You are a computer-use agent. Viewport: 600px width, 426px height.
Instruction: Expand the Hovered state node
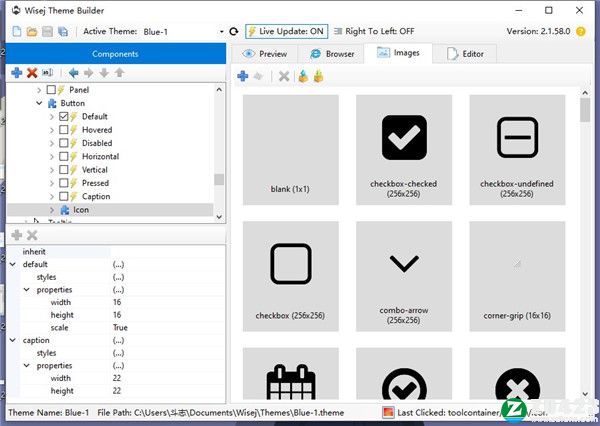(52, 130)
